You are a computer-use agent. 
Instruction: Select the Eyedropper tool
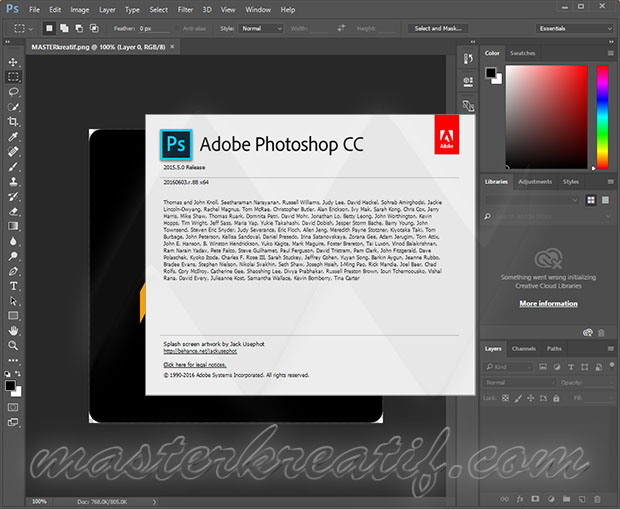click(13, 137)
